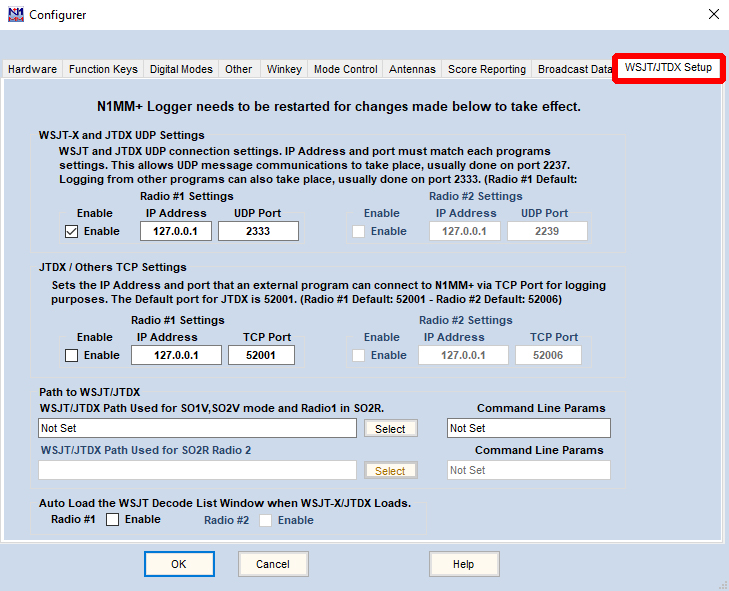
Task: Click the Cancel button
Action: (x=273, y=564)
